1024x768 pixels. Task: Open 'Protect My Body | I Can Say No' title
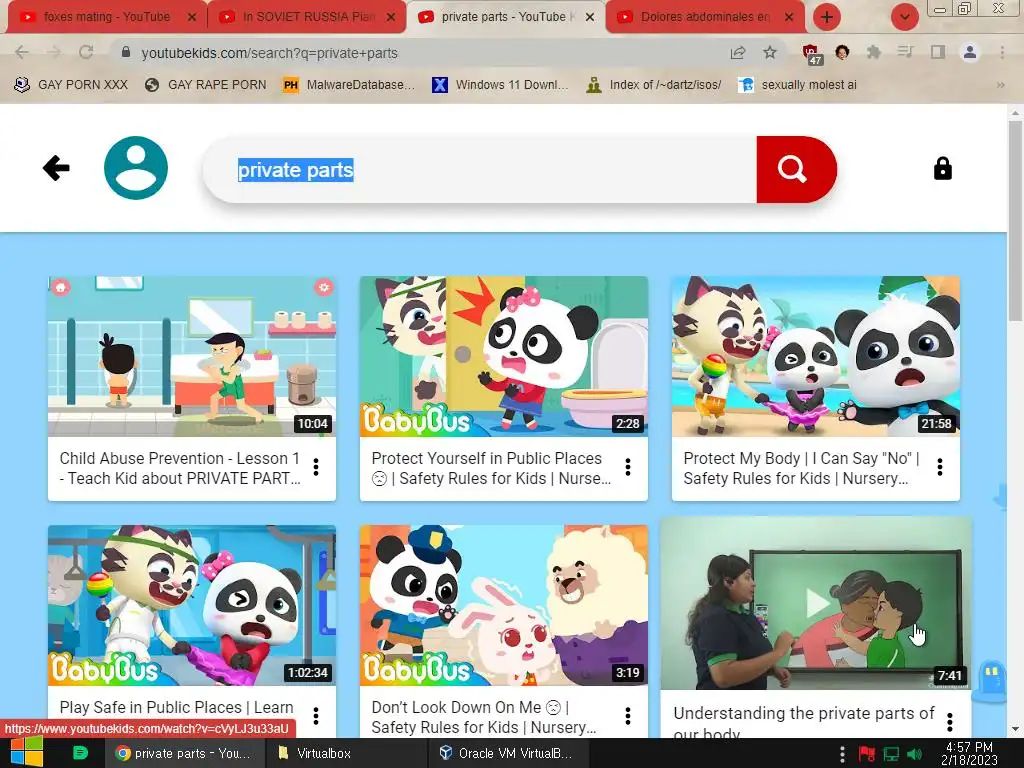tap(801, 468)
